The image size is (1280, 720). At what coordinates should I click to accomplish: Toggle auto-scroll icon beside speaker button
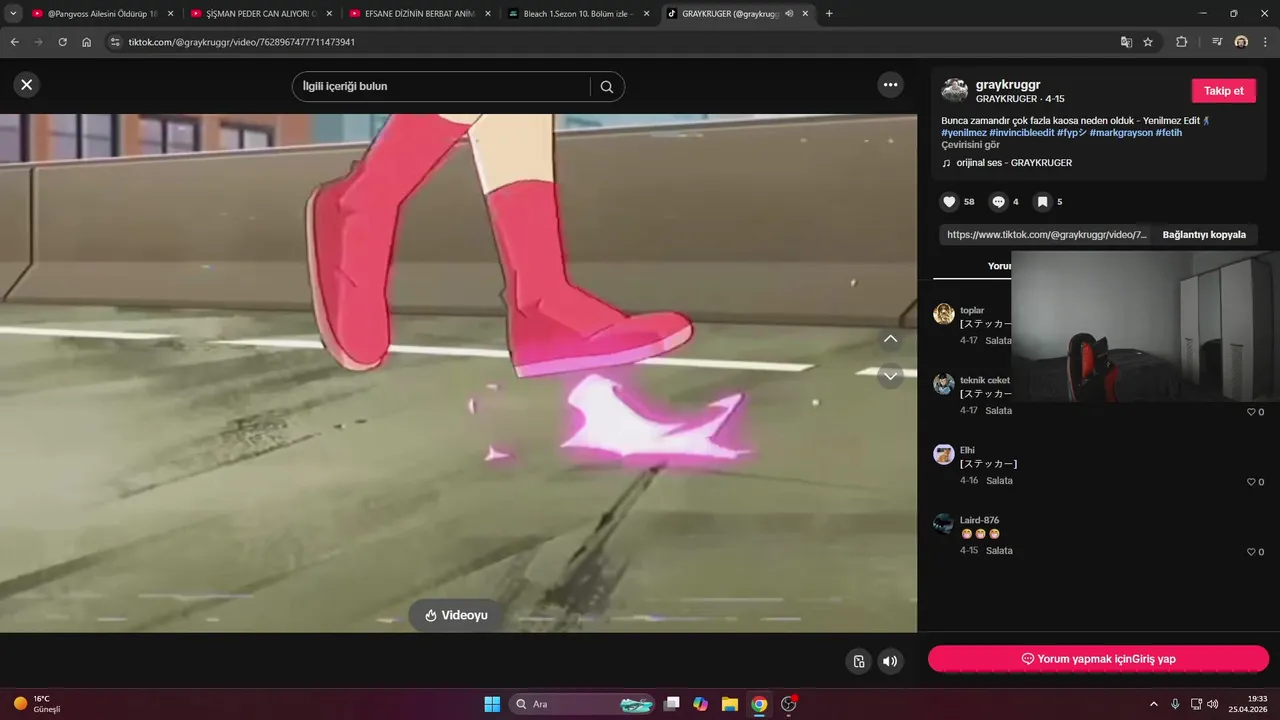[858, 661]
